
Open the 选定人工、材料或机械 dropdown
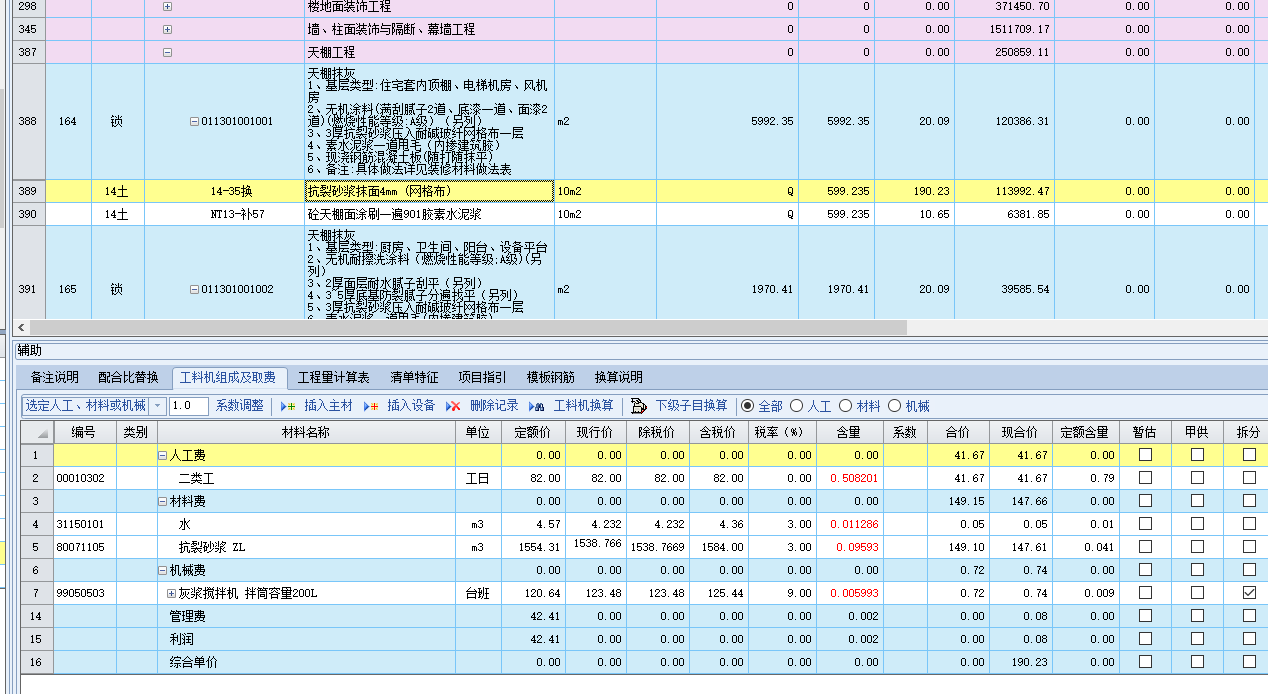click(158, 406)
